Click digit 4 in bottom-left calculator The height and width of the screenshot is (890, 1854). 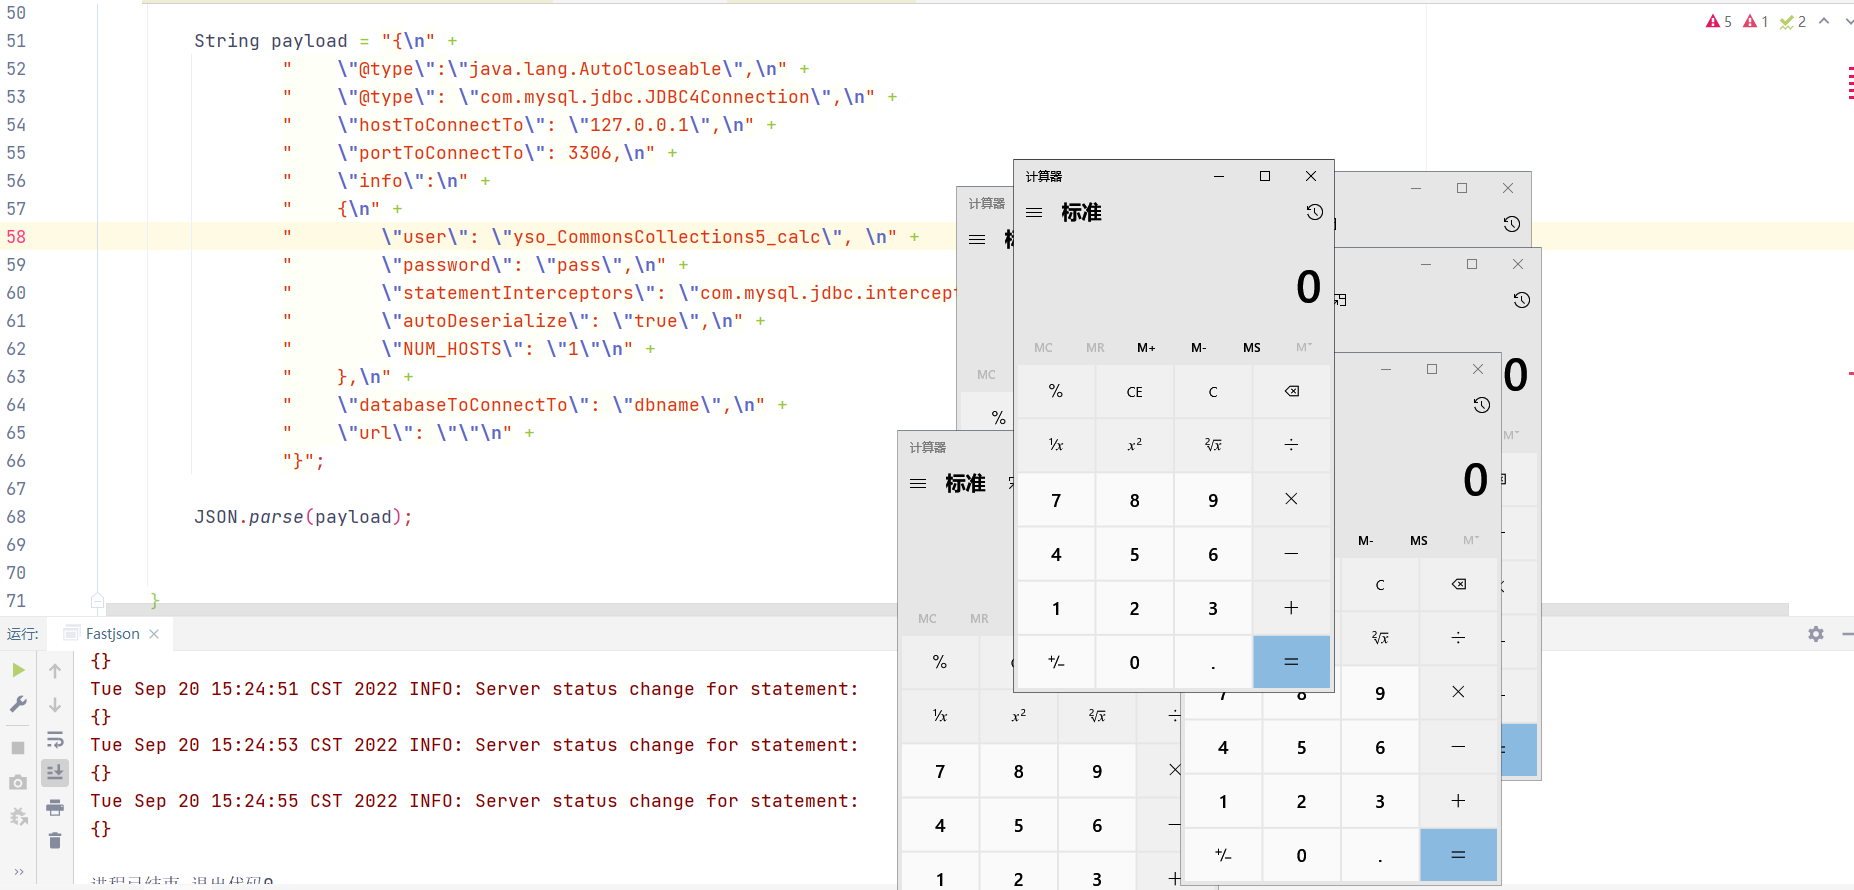(940, 825)
